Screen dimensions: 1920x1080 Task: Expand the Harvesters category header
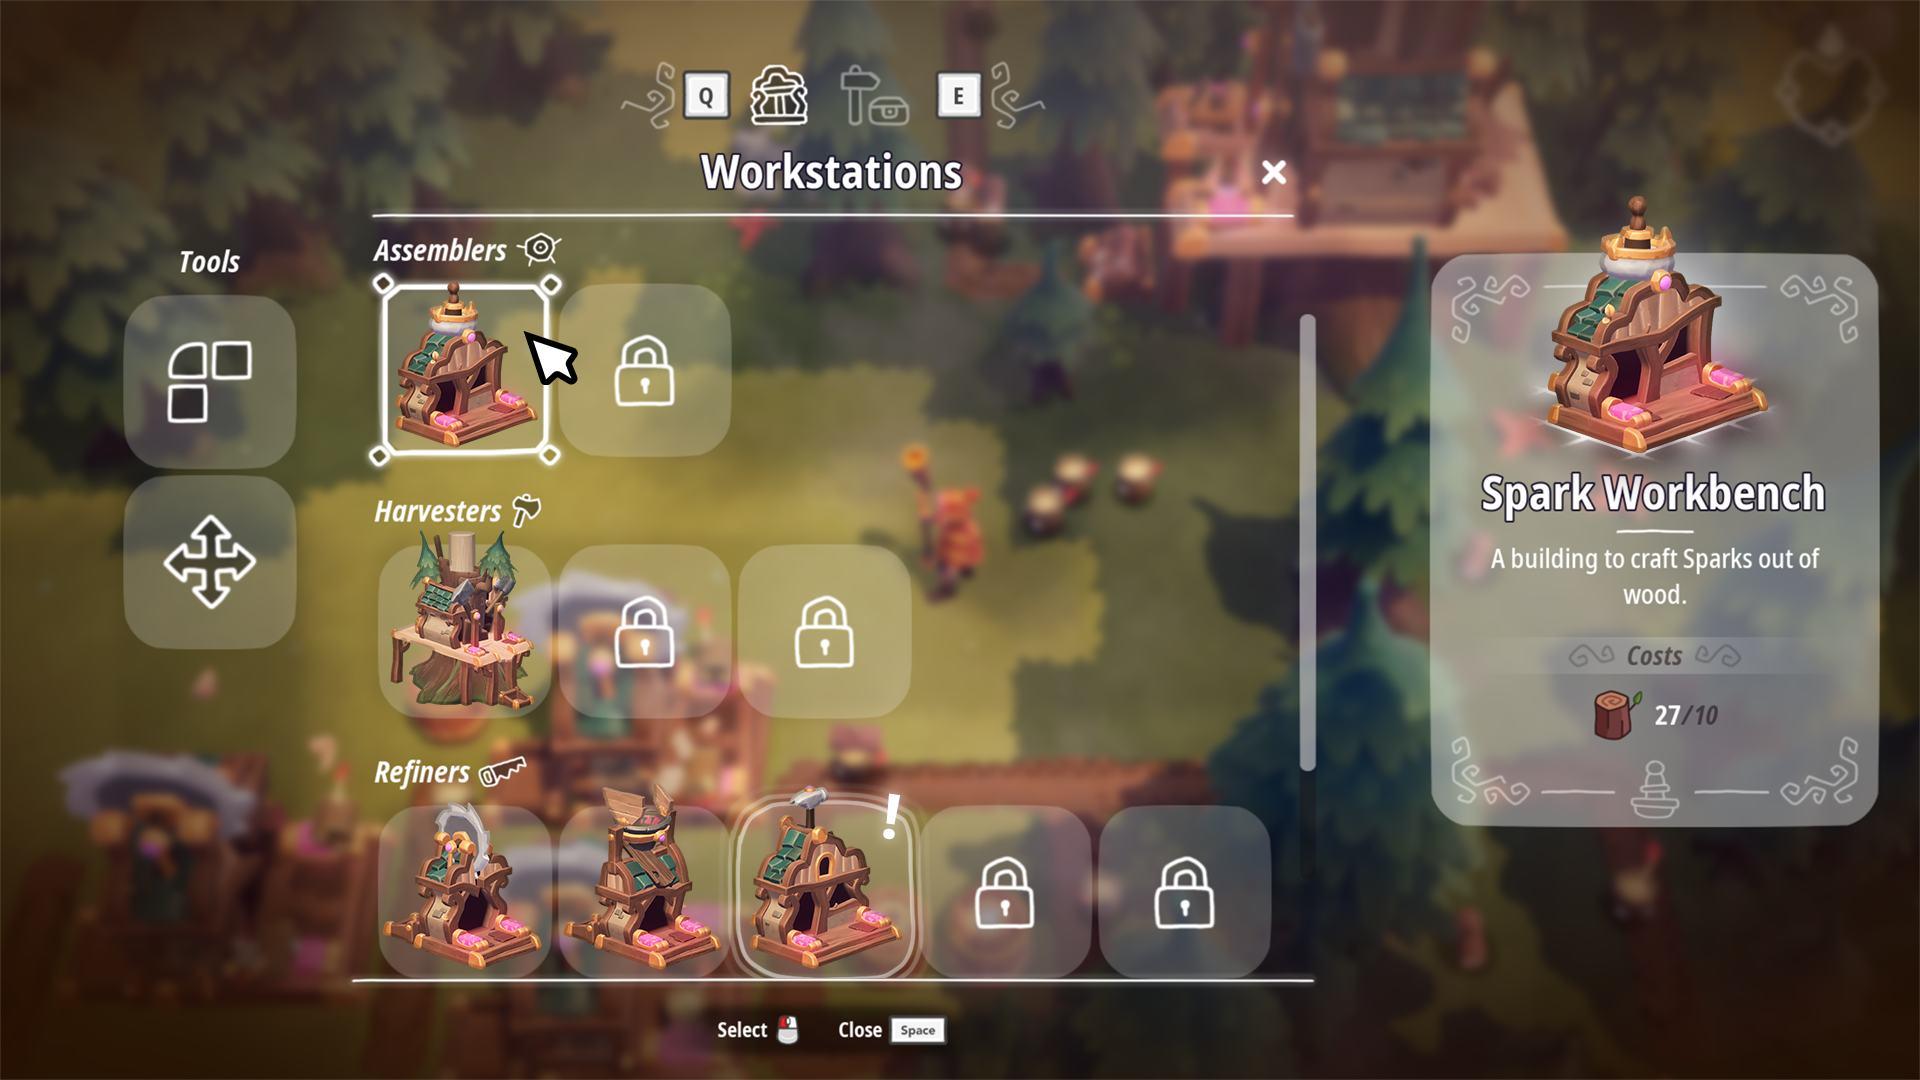[455, 510]
